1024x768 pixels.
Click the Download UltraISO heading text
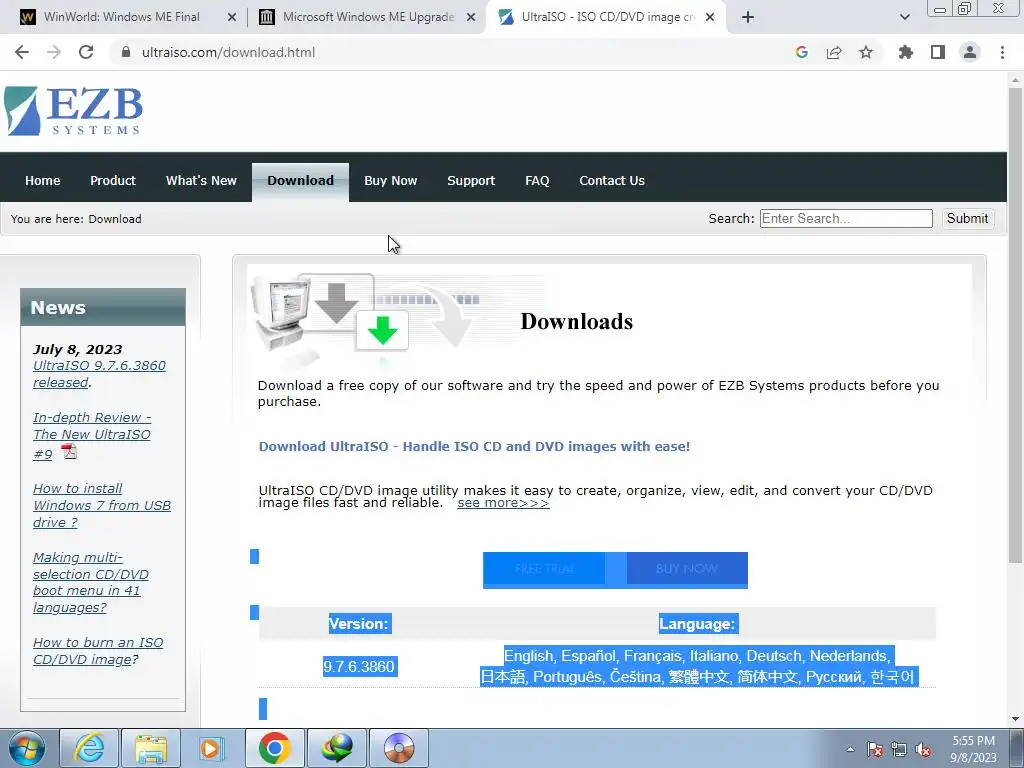pyautogui.click(x=474, y=447)
